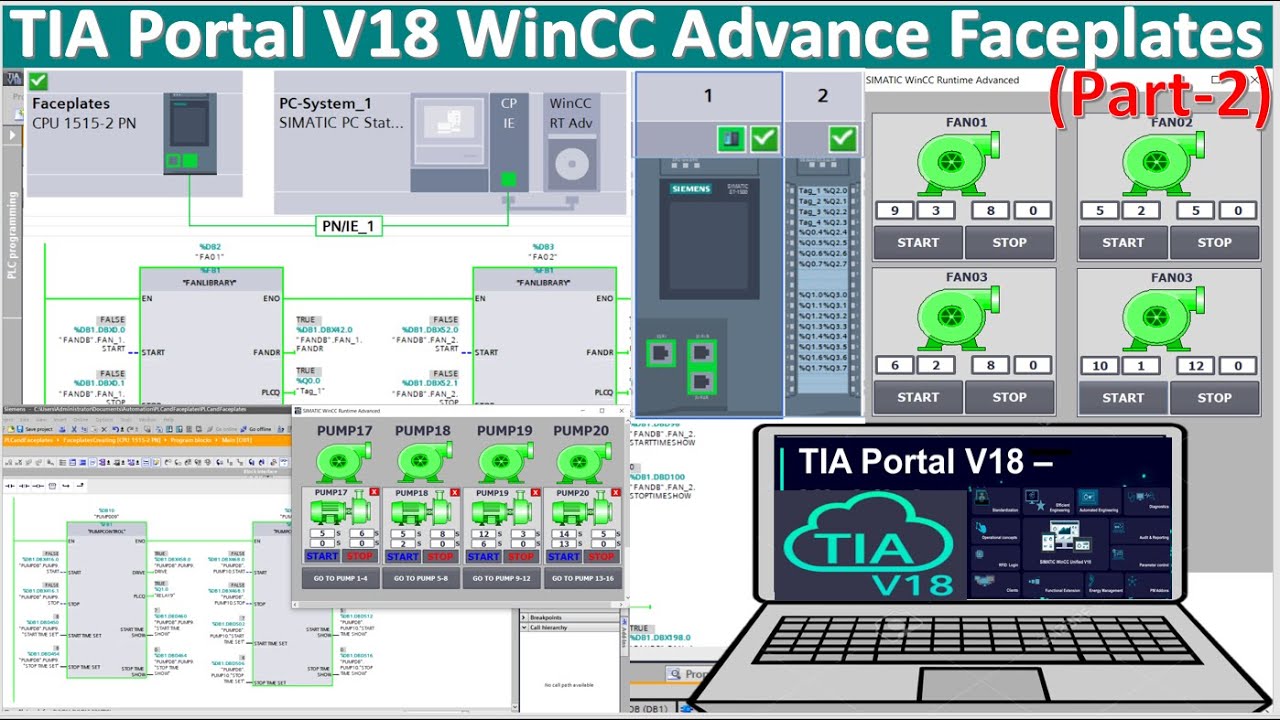Select the slot 1 column header
1280x720 pixels.
(708, 97)
